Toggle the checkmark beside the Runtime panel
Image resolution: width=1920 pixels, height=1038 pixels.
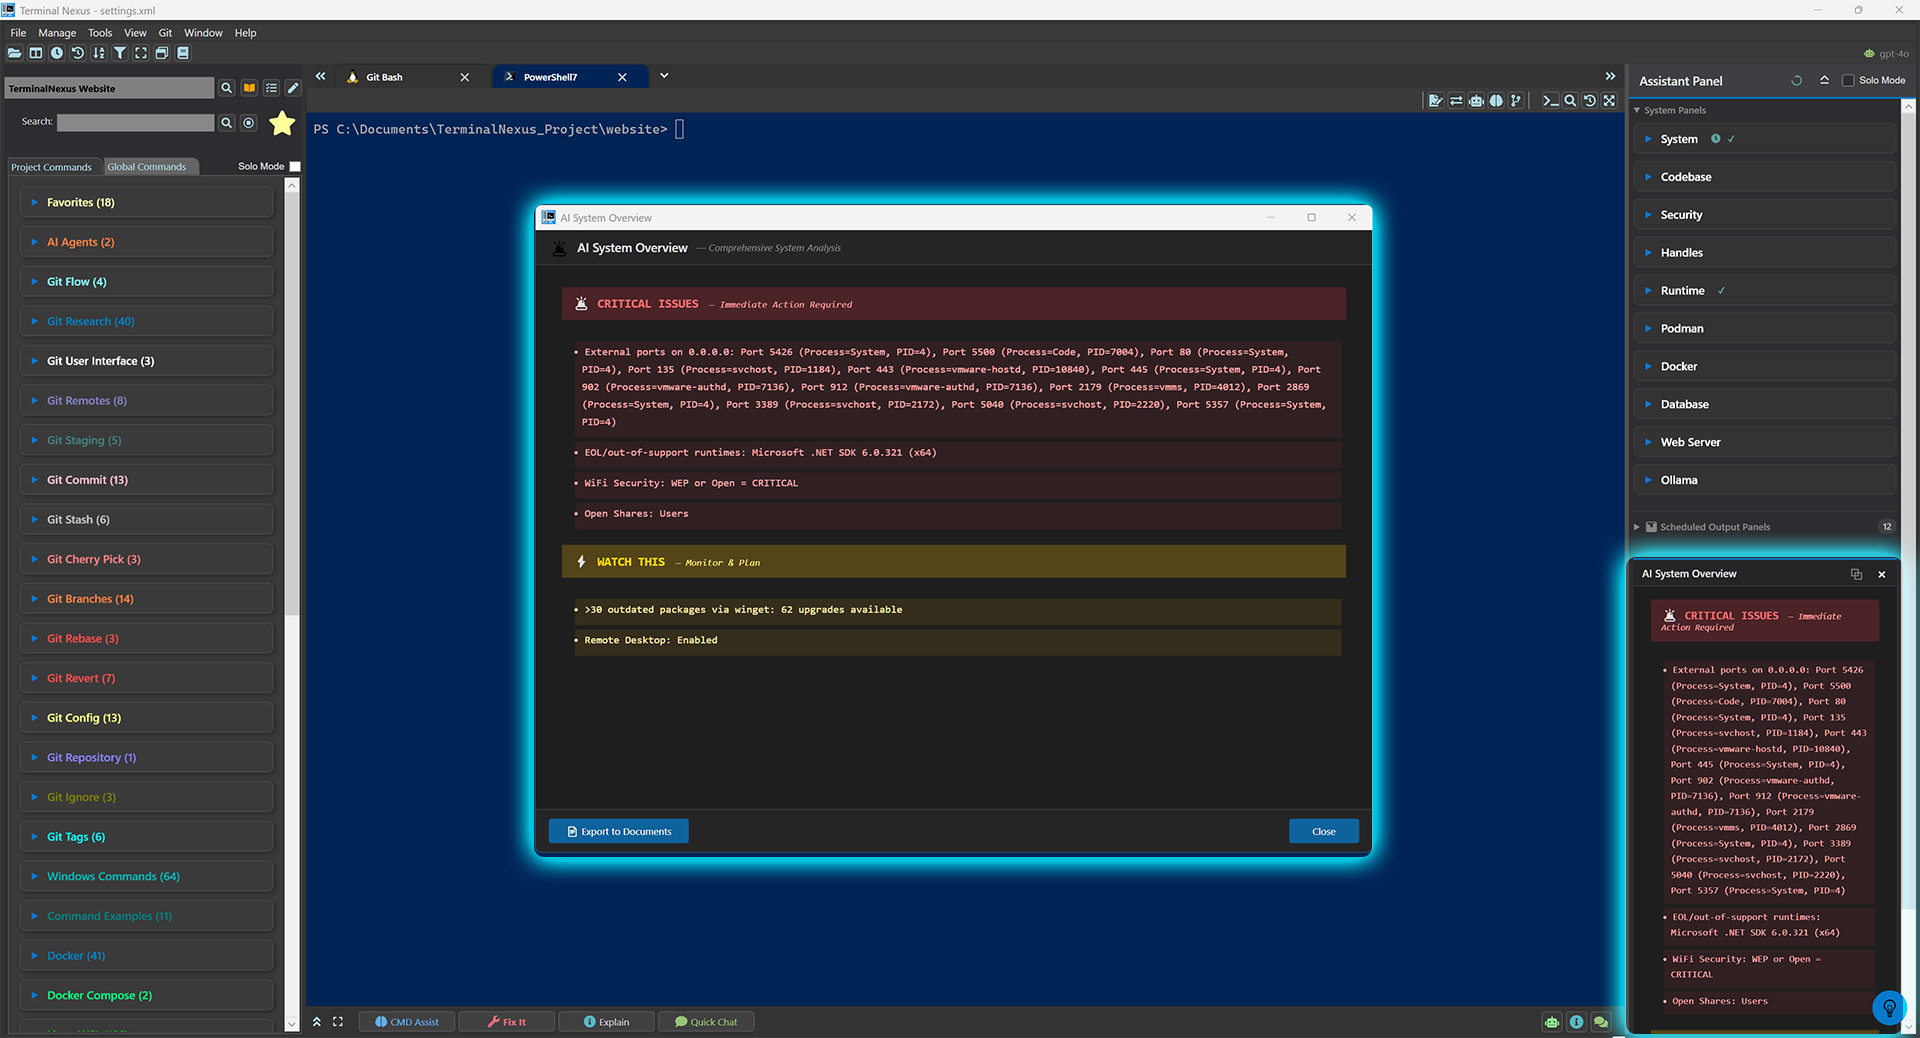point(1721,290)
